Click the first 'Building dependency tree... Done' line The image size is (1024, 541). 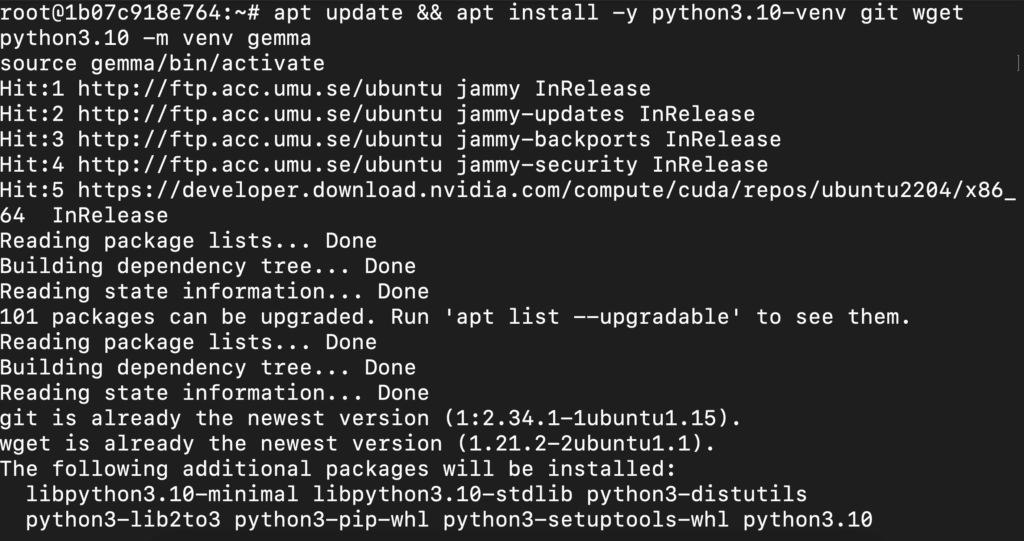pos(208,267)
